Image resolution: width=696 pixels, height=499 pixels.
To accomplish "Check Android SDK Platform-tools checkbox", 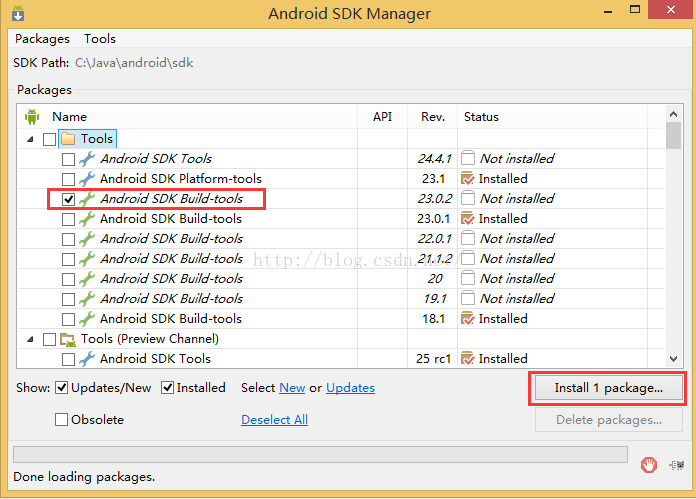I will tap(68, 179).
